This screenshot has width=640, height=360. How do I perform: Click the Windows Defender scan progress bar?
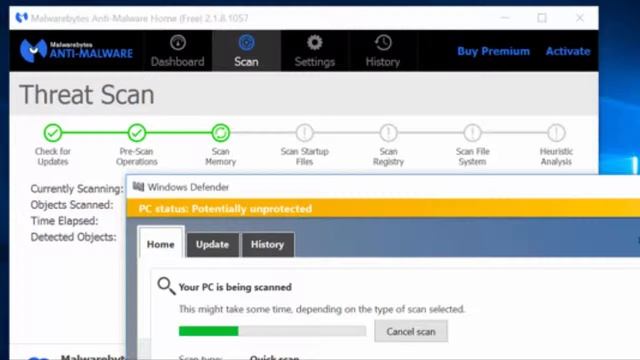point(272,331)
